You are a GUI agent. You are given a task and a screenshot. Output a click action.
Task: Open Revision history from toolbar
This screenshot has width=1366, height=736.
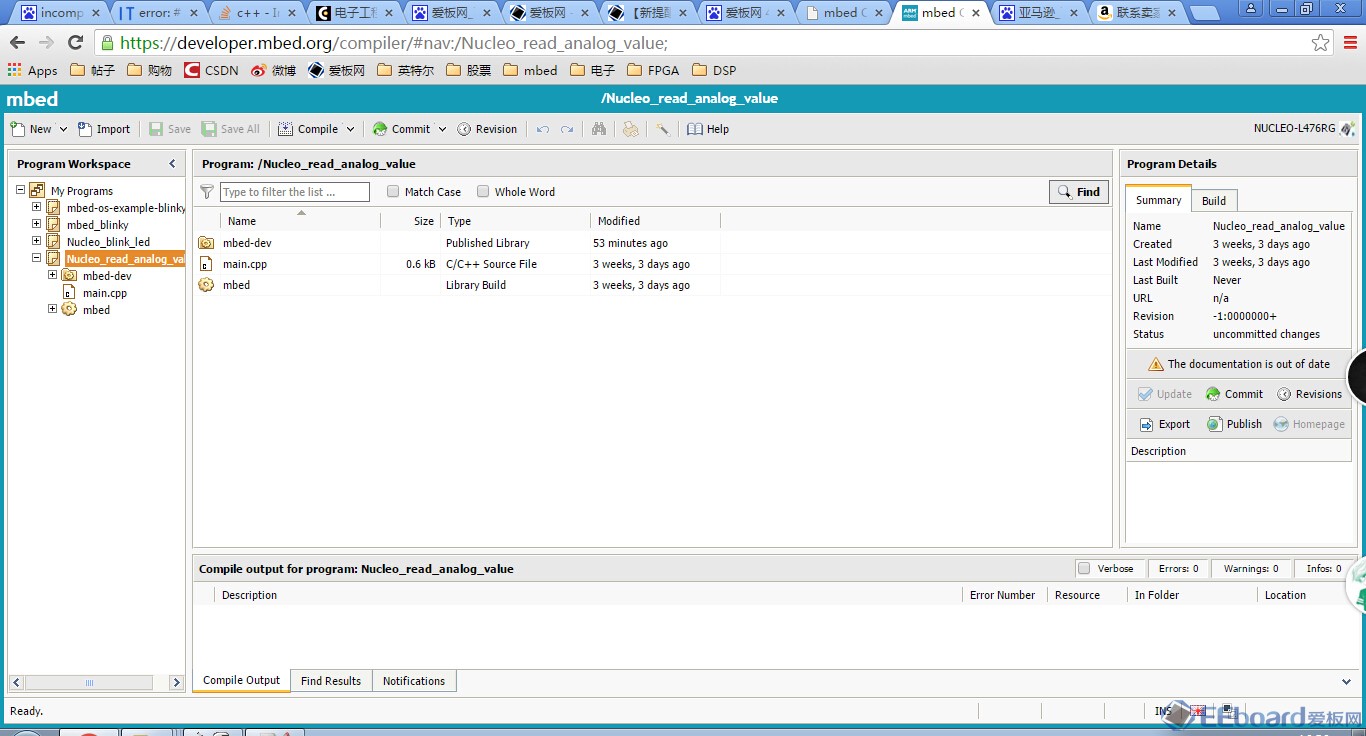[487, 129]
